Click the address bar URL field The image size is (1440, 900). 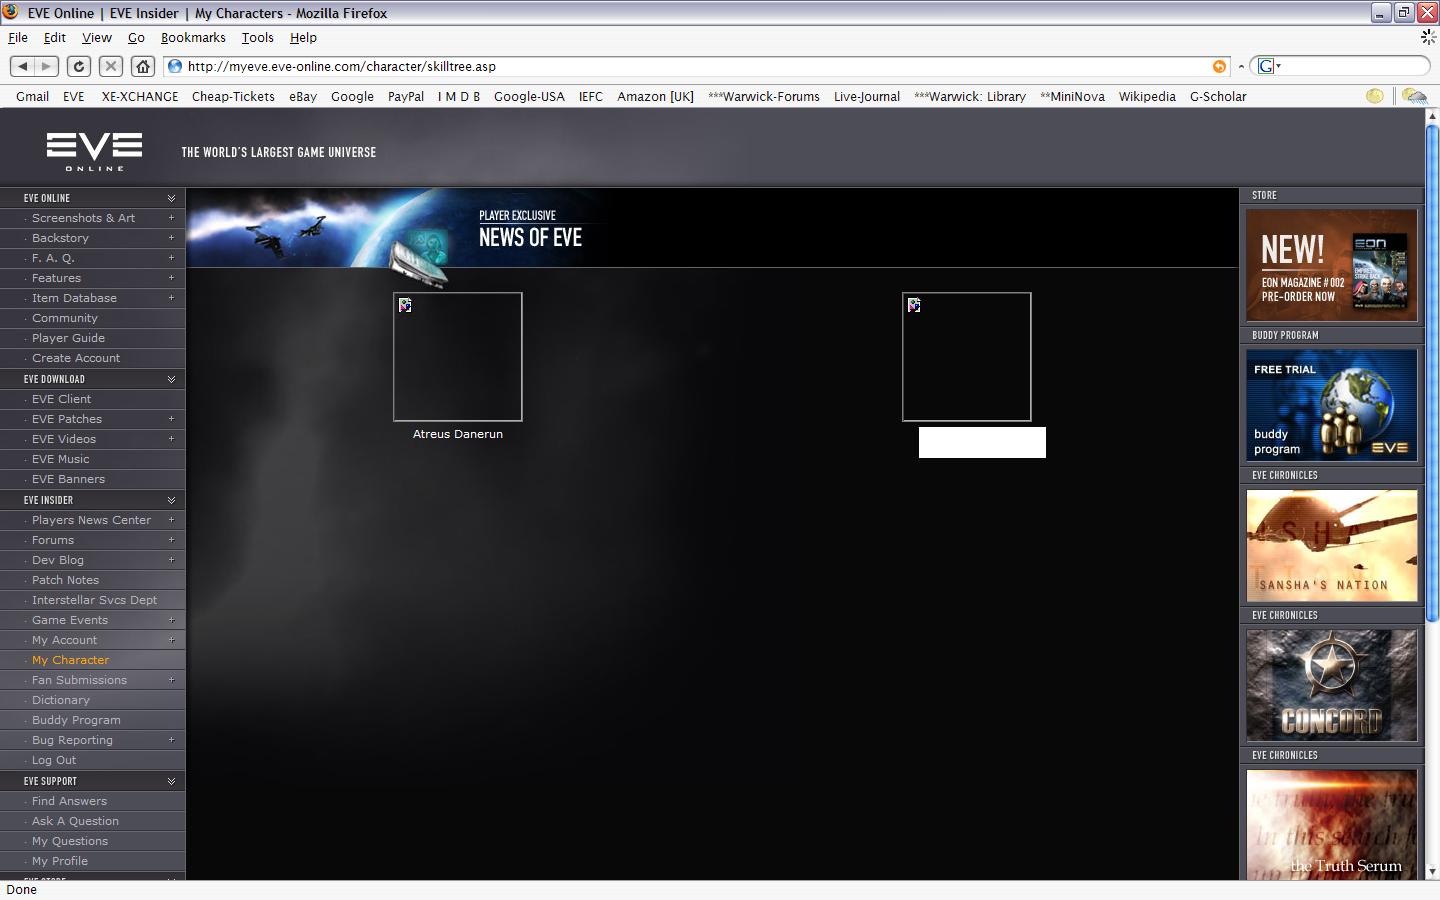point(698,66)
